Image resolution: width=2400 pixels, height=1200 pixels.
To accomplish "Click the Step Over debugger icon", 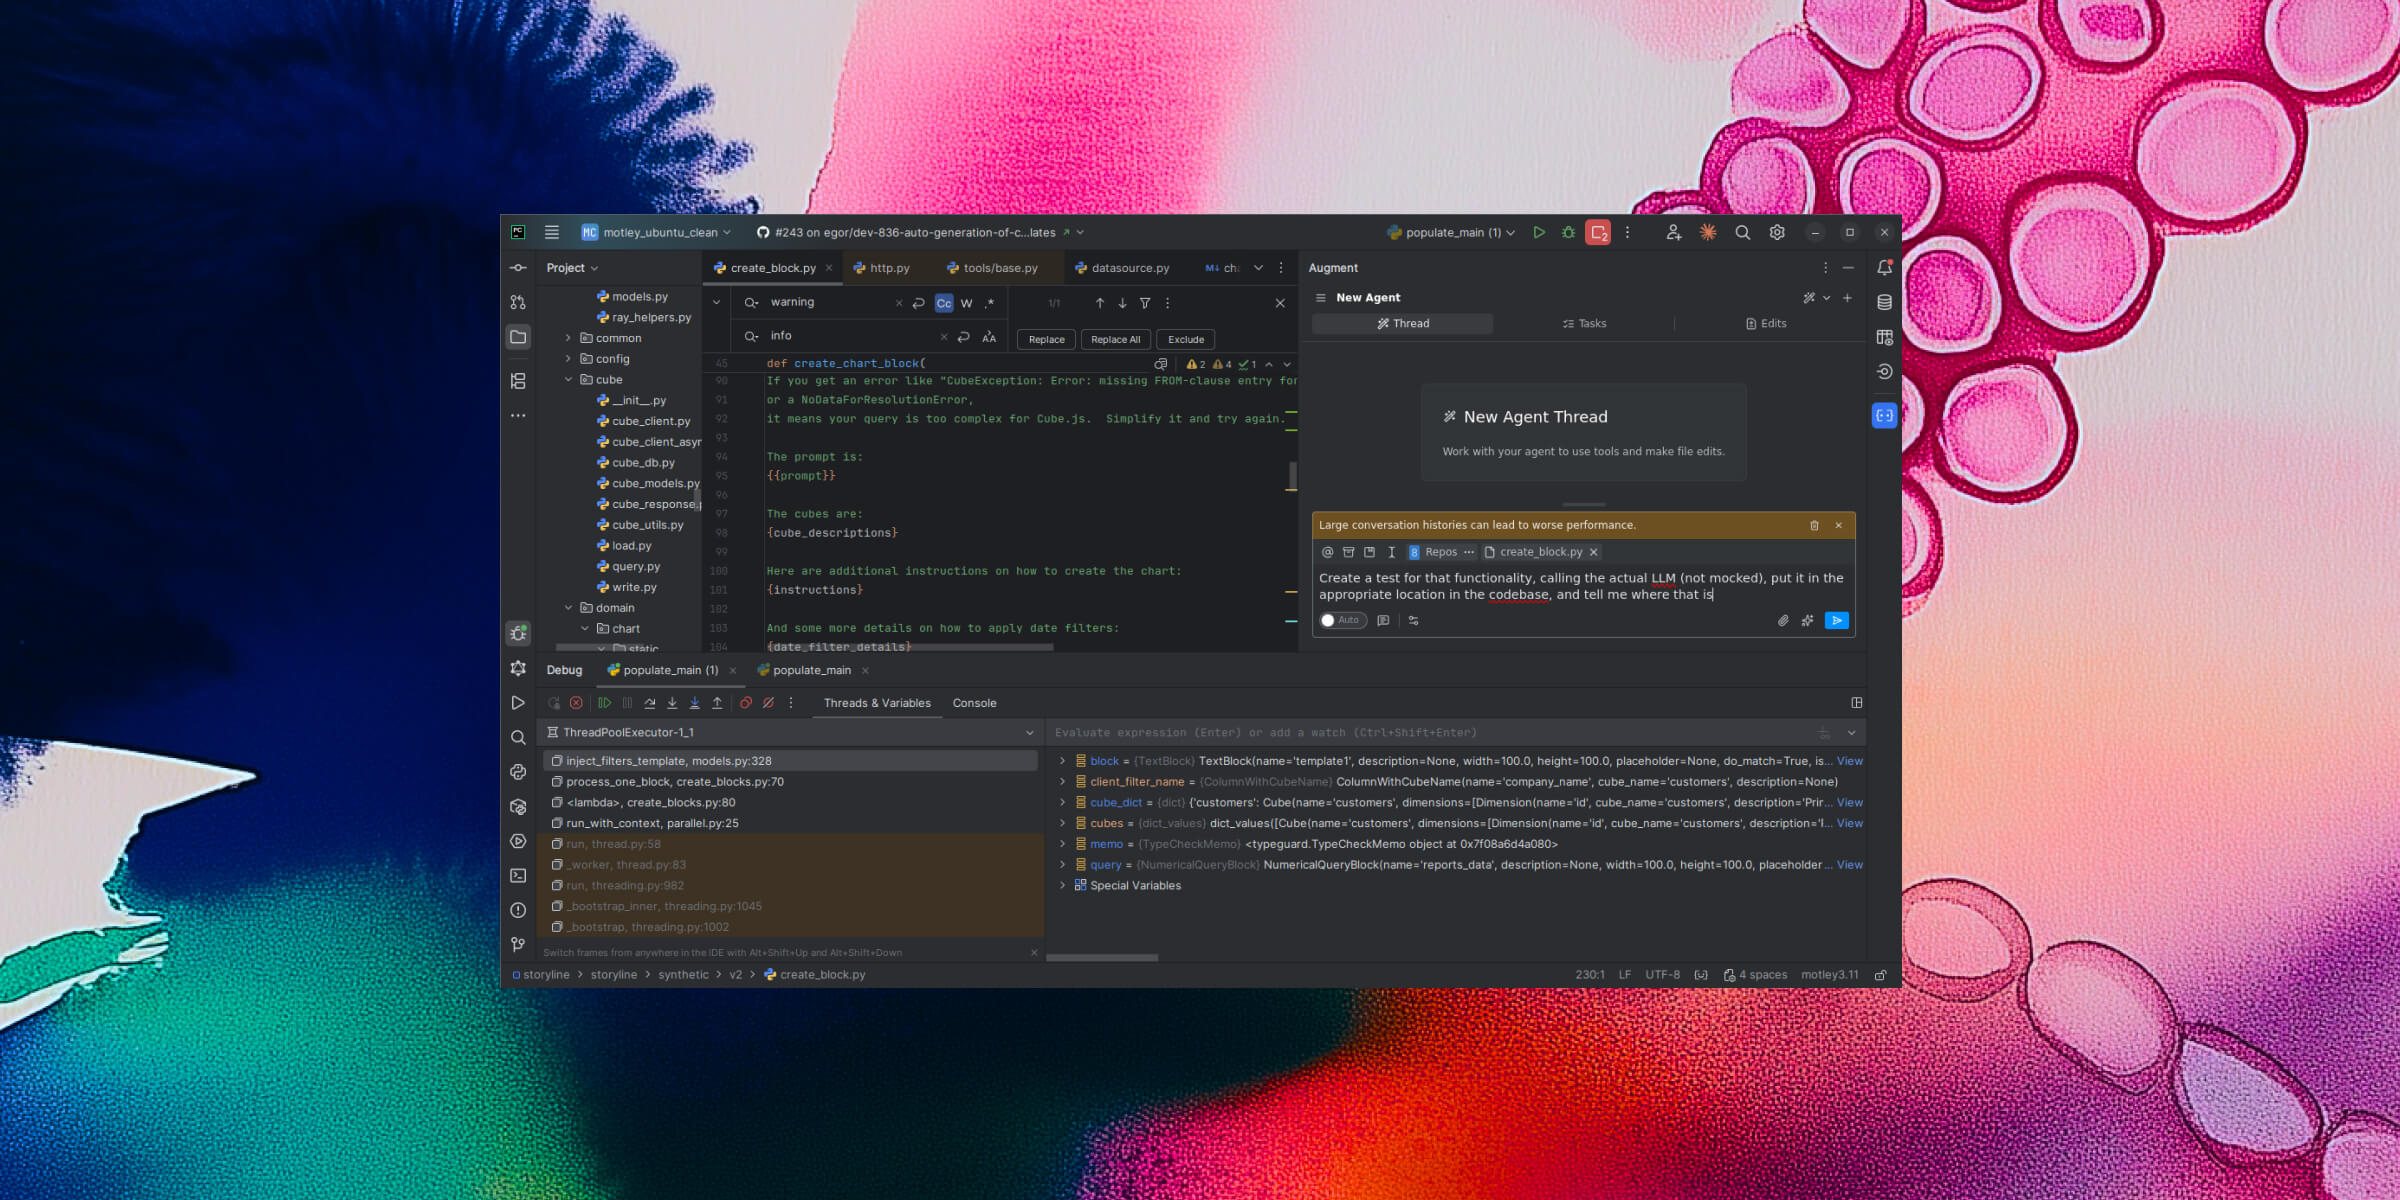I will [x=650, y=703].
